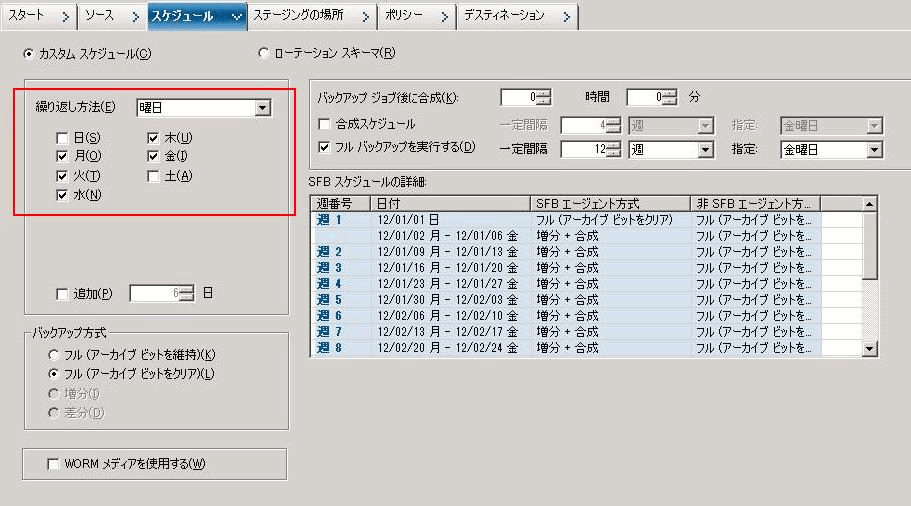
Task: Select the スケジュール tab
Action: (x=197, y=16)
